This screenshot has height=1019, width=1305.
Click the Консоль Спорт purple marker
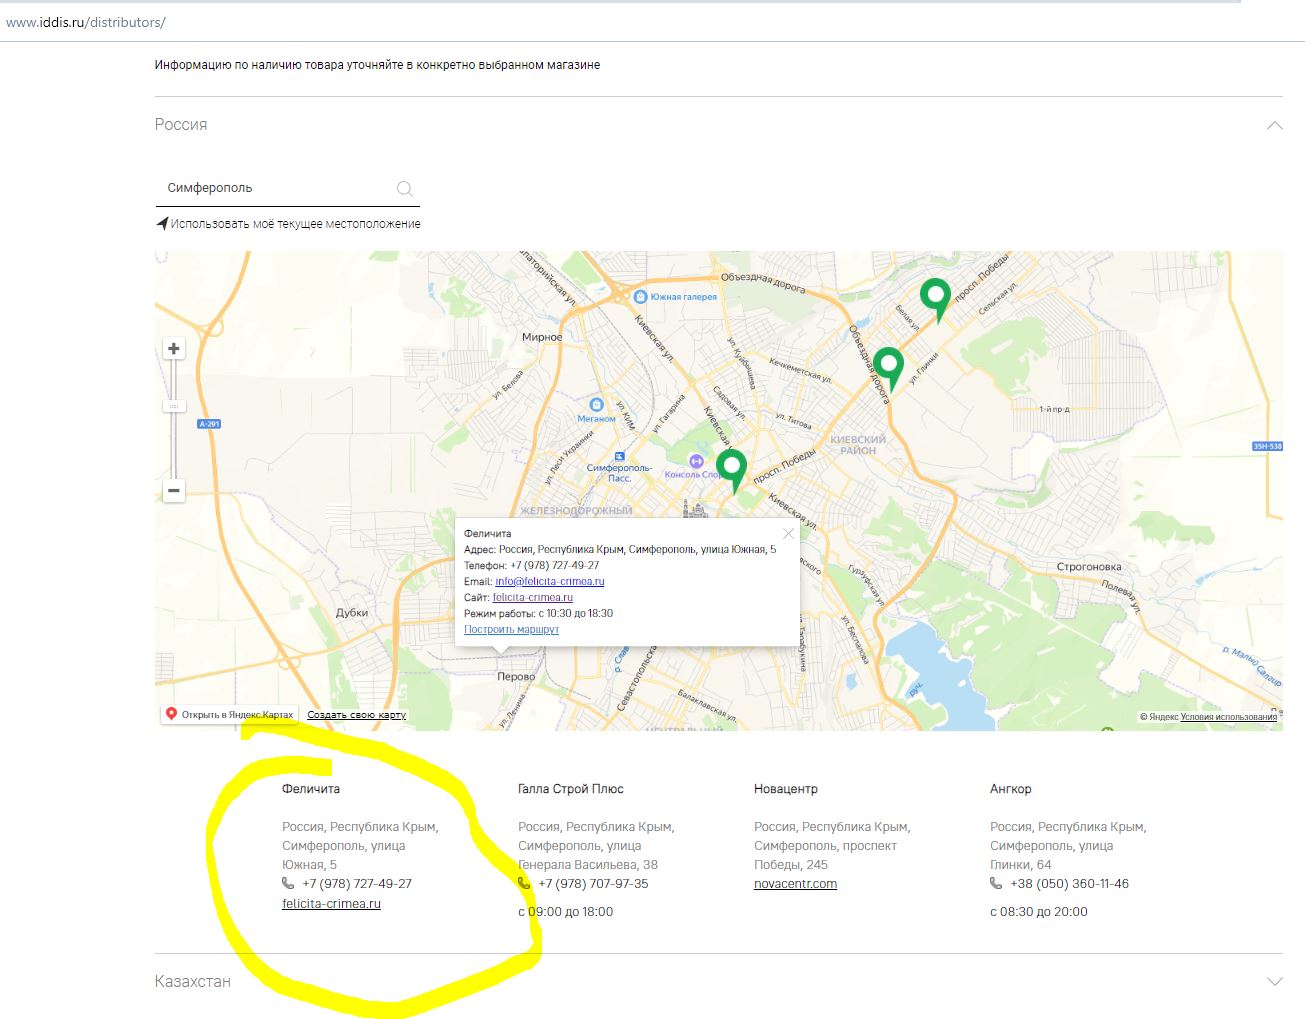(x=696, y=461)
